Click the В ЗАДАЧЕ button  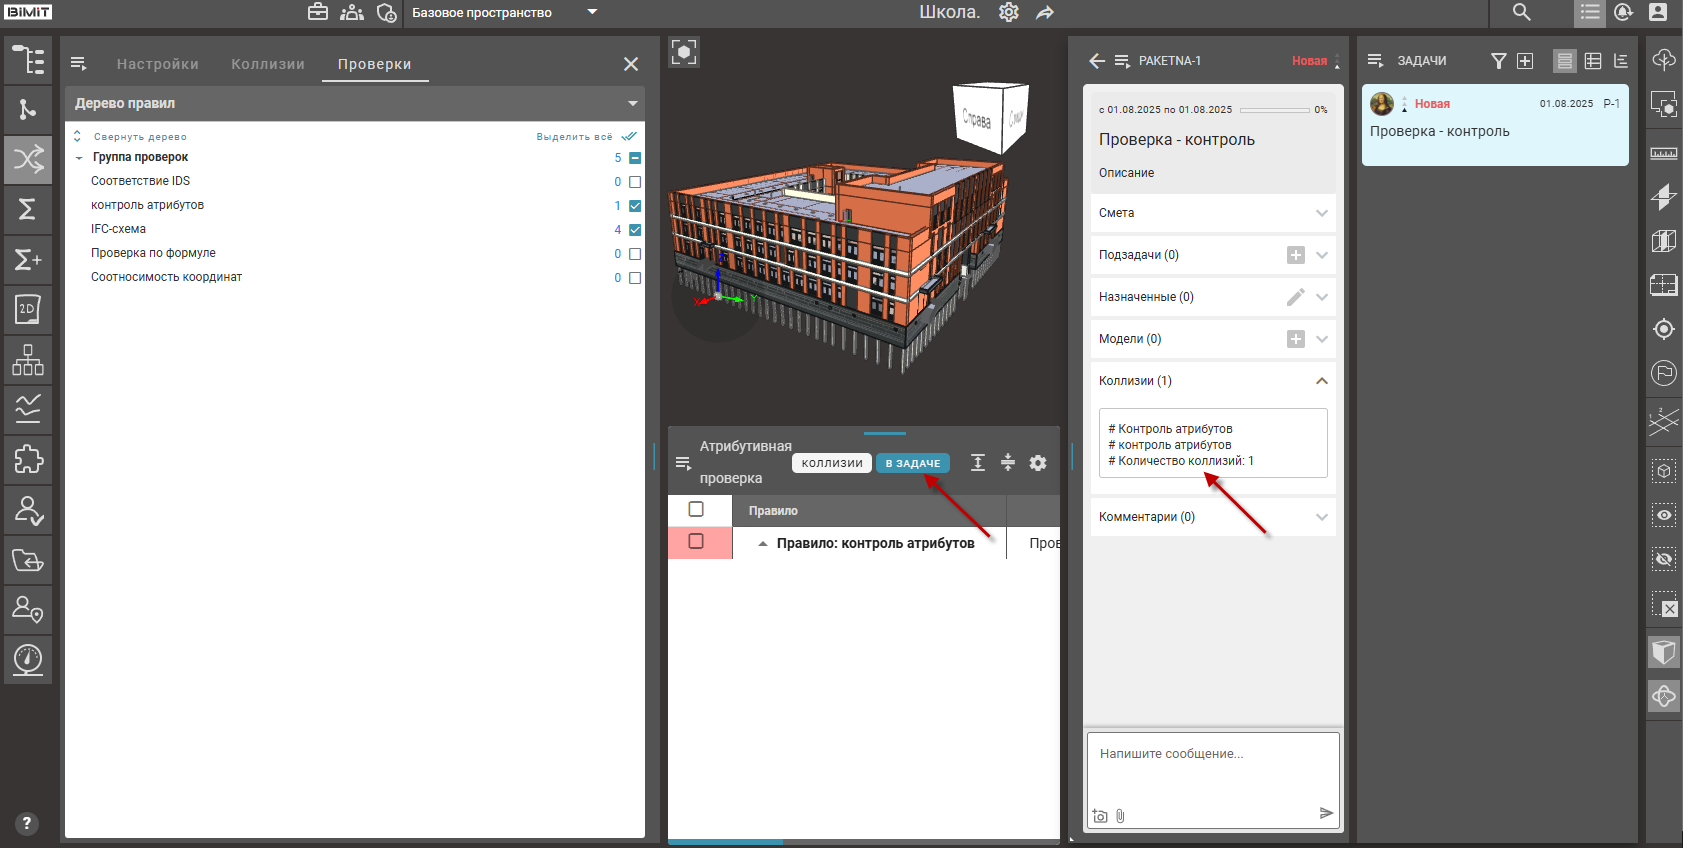pos(912,463)
